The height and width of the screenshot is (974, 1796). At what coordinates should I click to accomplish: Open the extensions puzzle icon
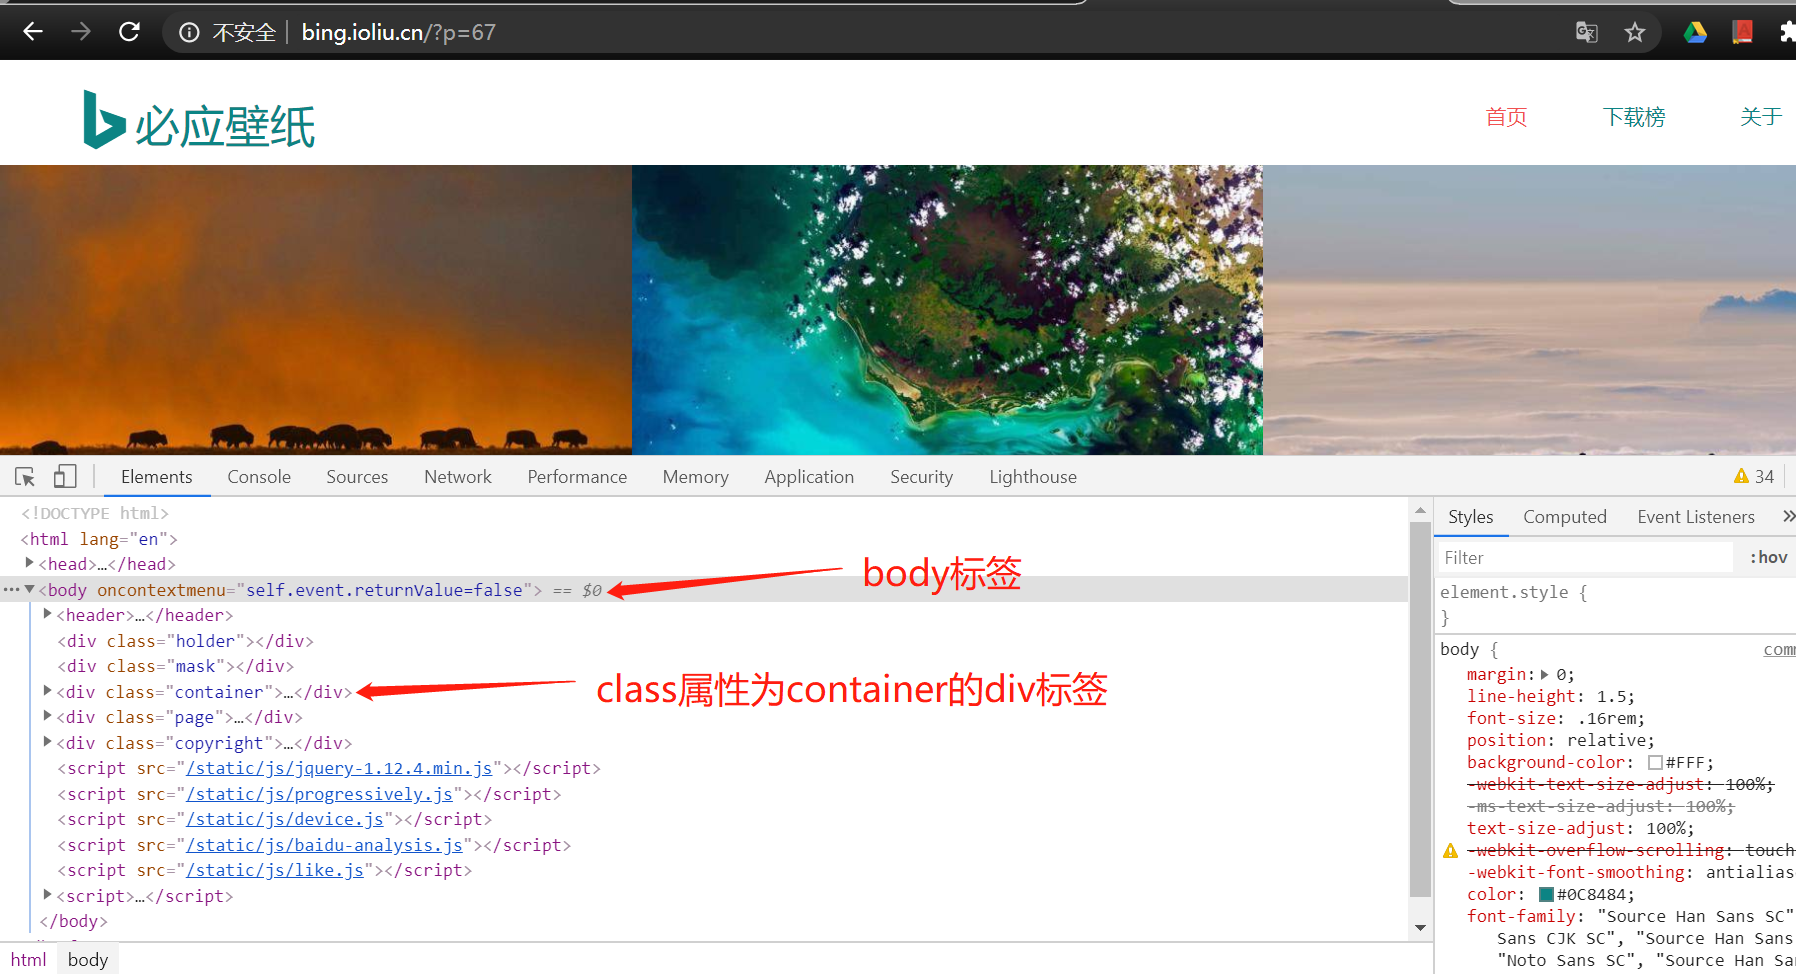tap(1787, 33)
